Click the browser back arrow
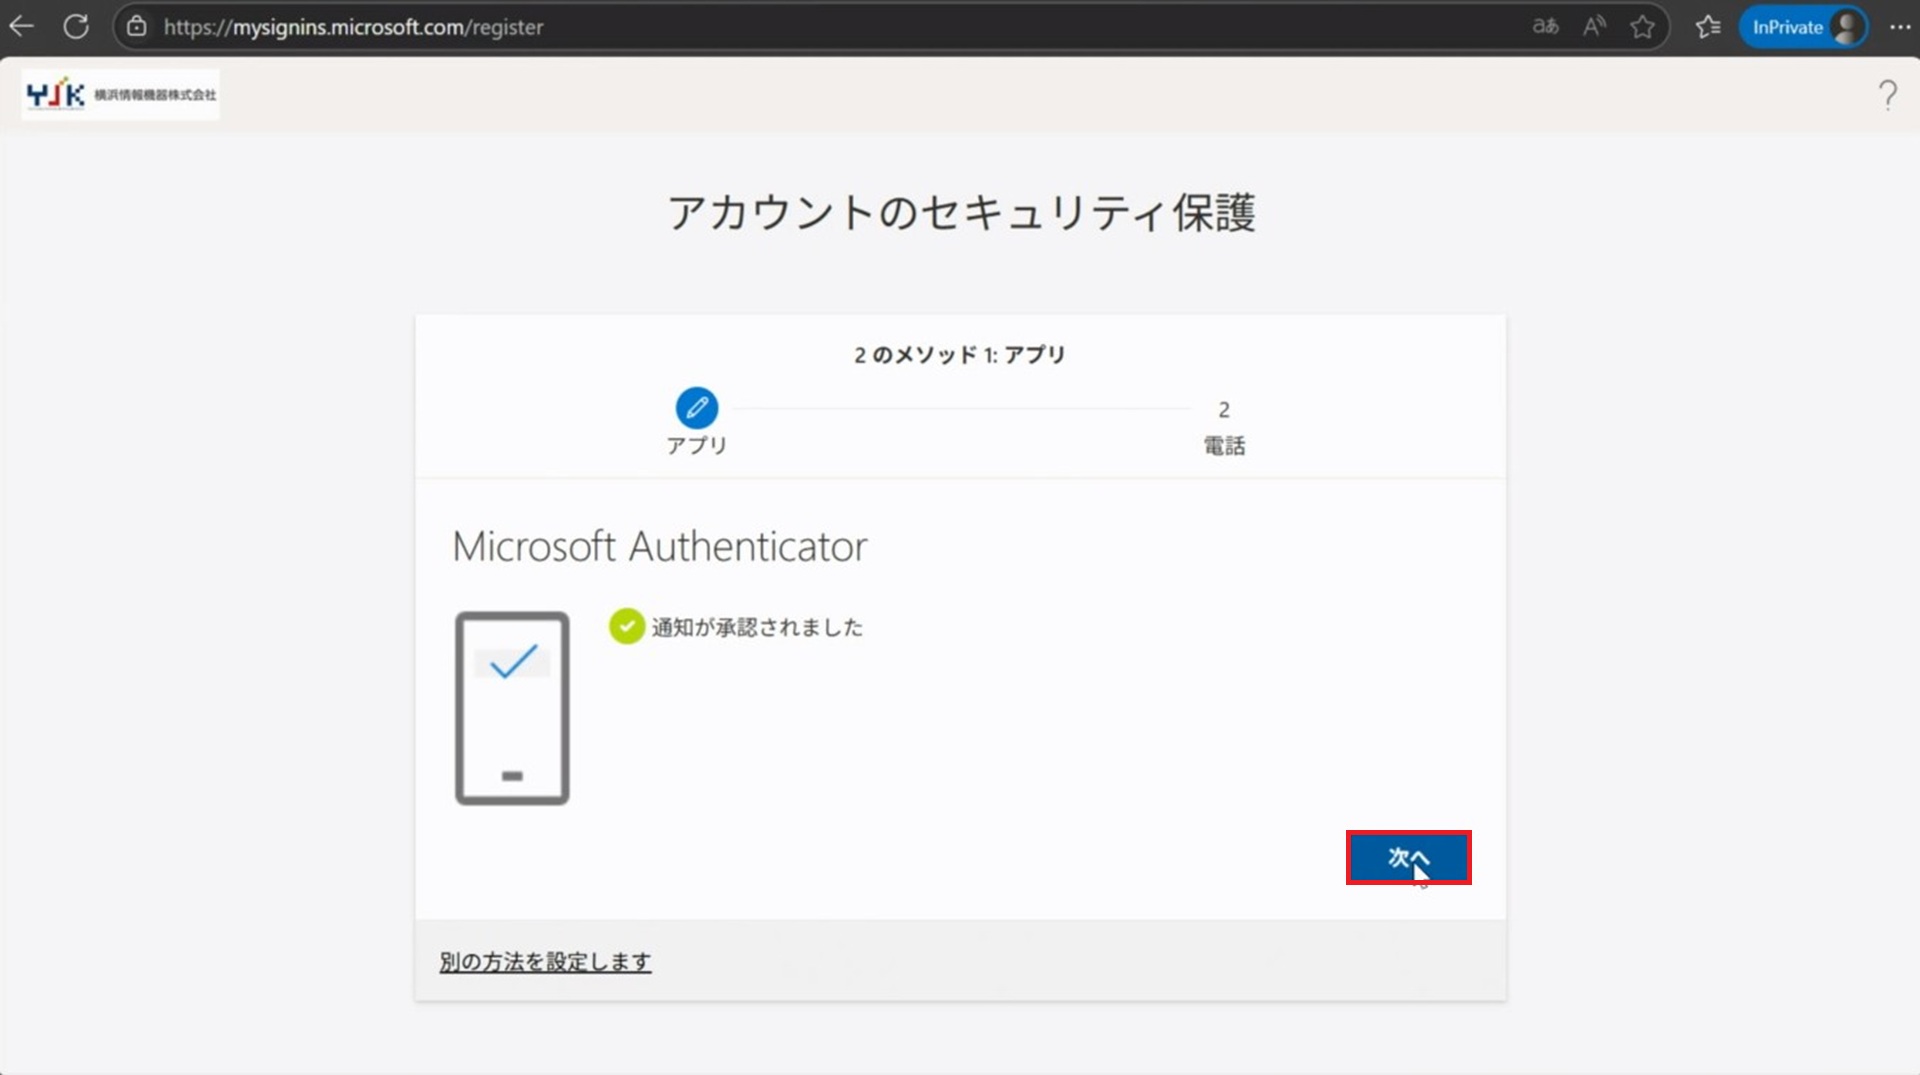 (22, 27)
